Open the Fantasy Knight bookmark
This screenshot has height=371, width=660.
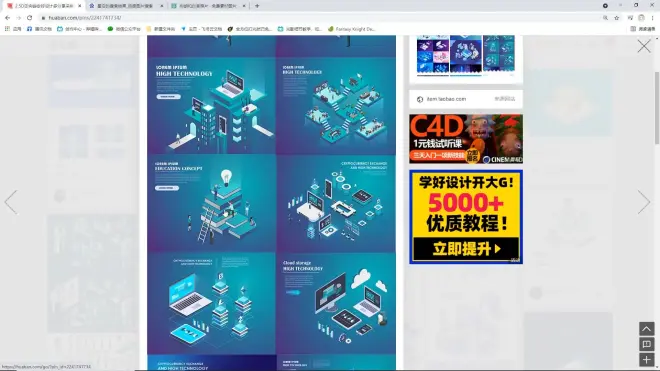coord(351,29)
